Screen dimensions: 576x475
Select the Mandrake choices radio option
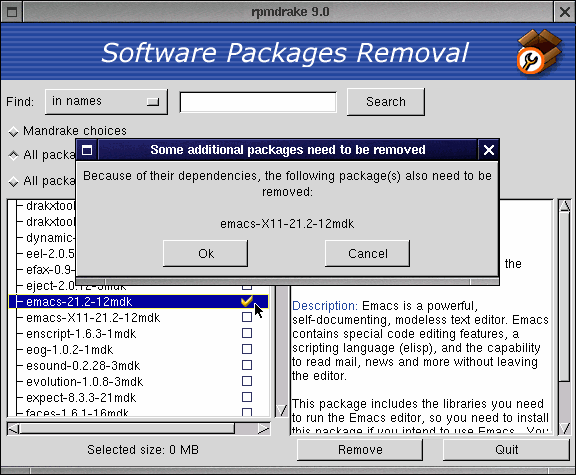pos(14,131)
